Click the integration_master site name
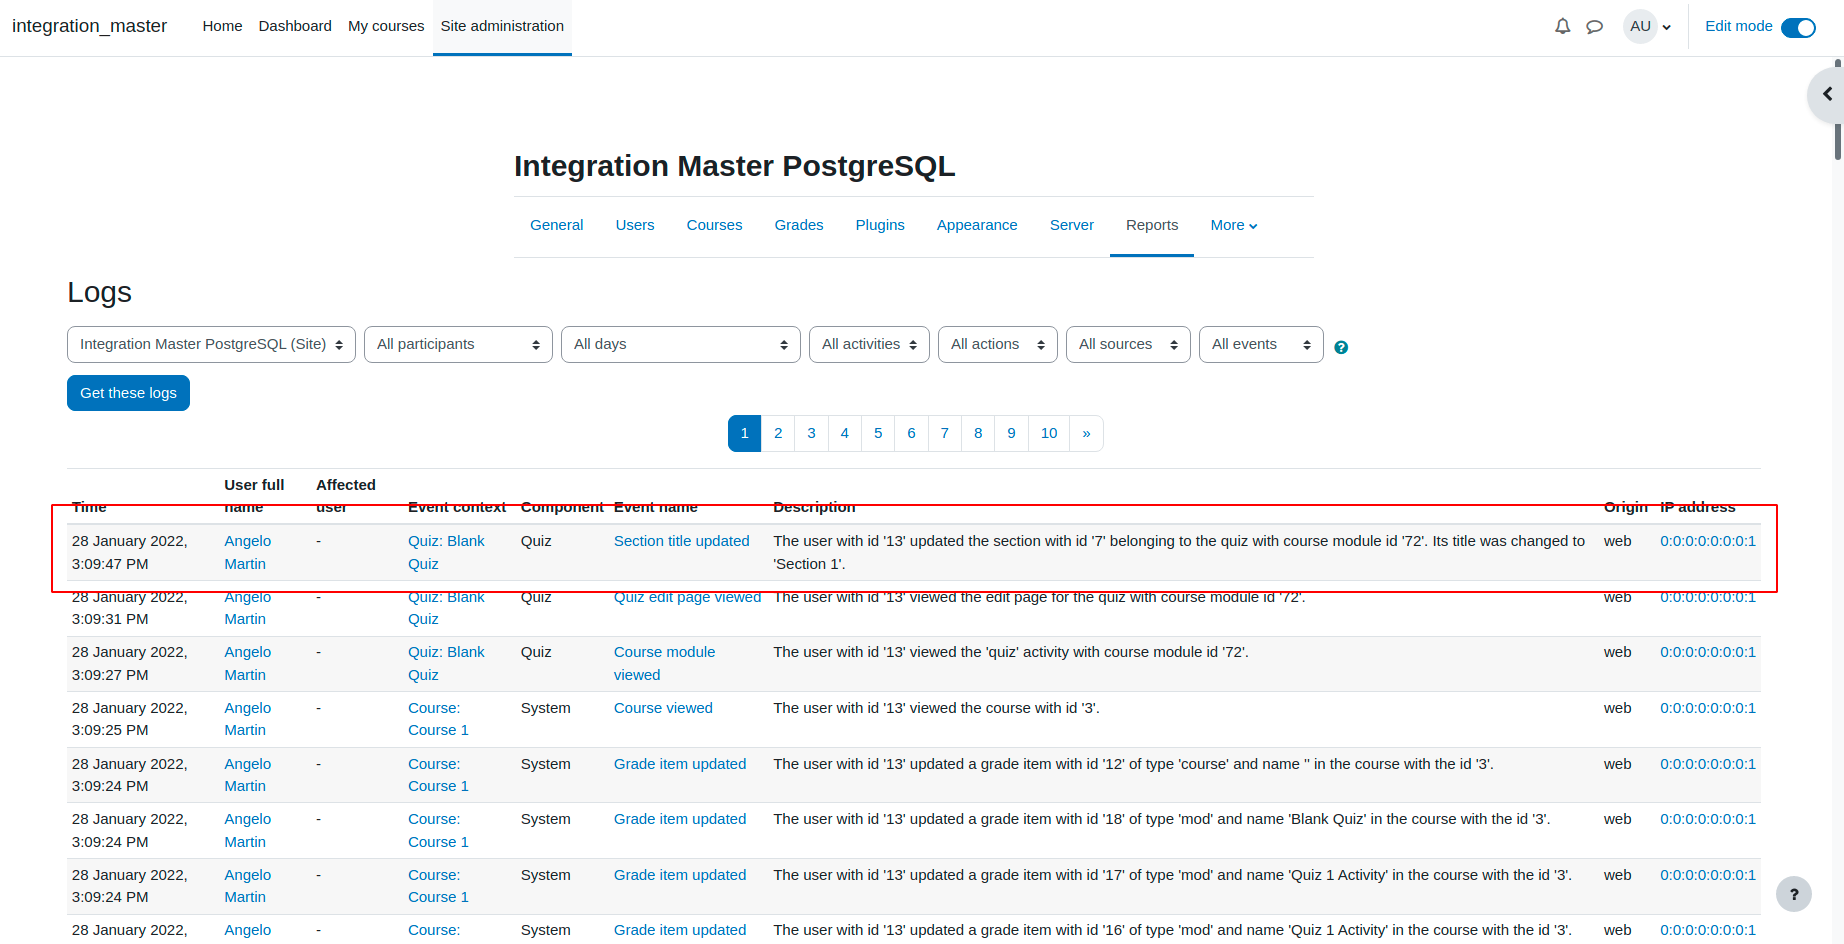The image size is (1844, 944). [89, 26]
